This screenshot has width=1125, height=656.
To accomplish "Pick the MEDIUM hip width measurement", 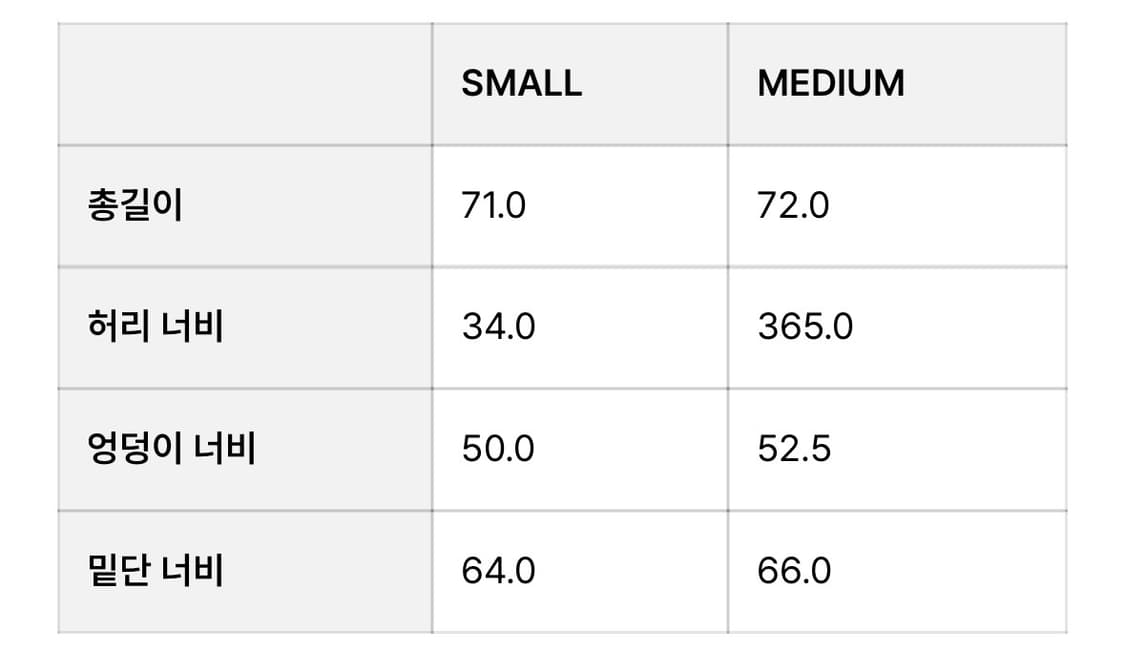I will [x=794, y=449].
